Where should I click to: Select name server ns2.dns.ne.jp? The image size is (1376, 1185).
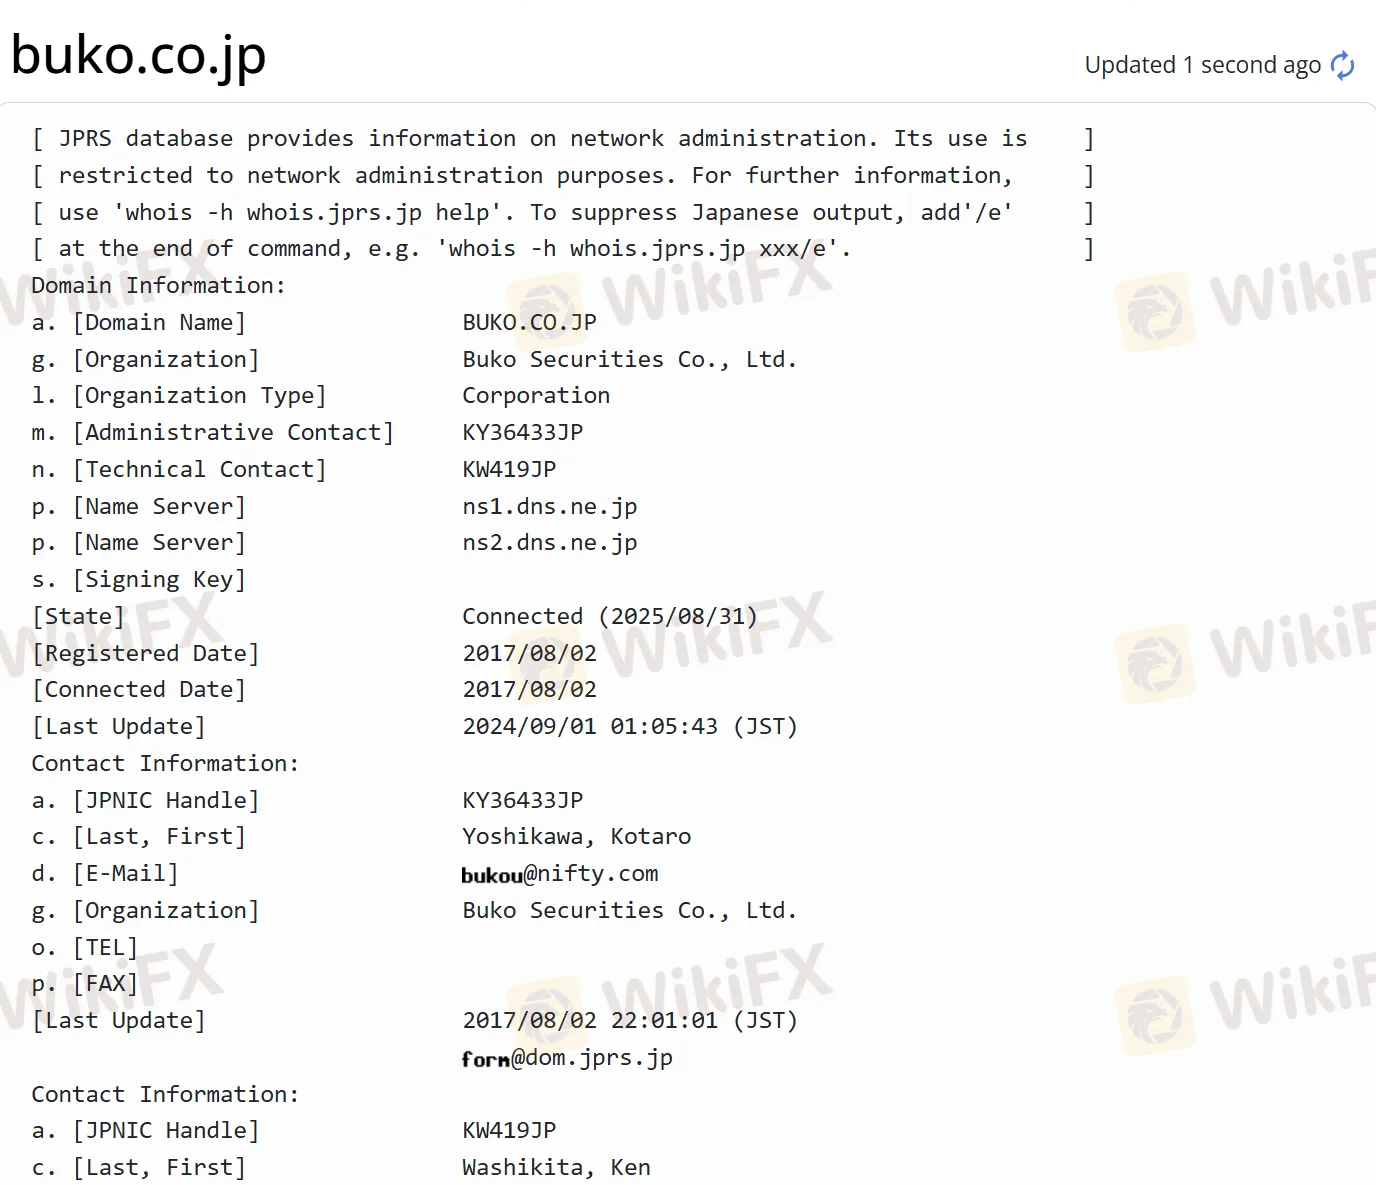[550, 542]
